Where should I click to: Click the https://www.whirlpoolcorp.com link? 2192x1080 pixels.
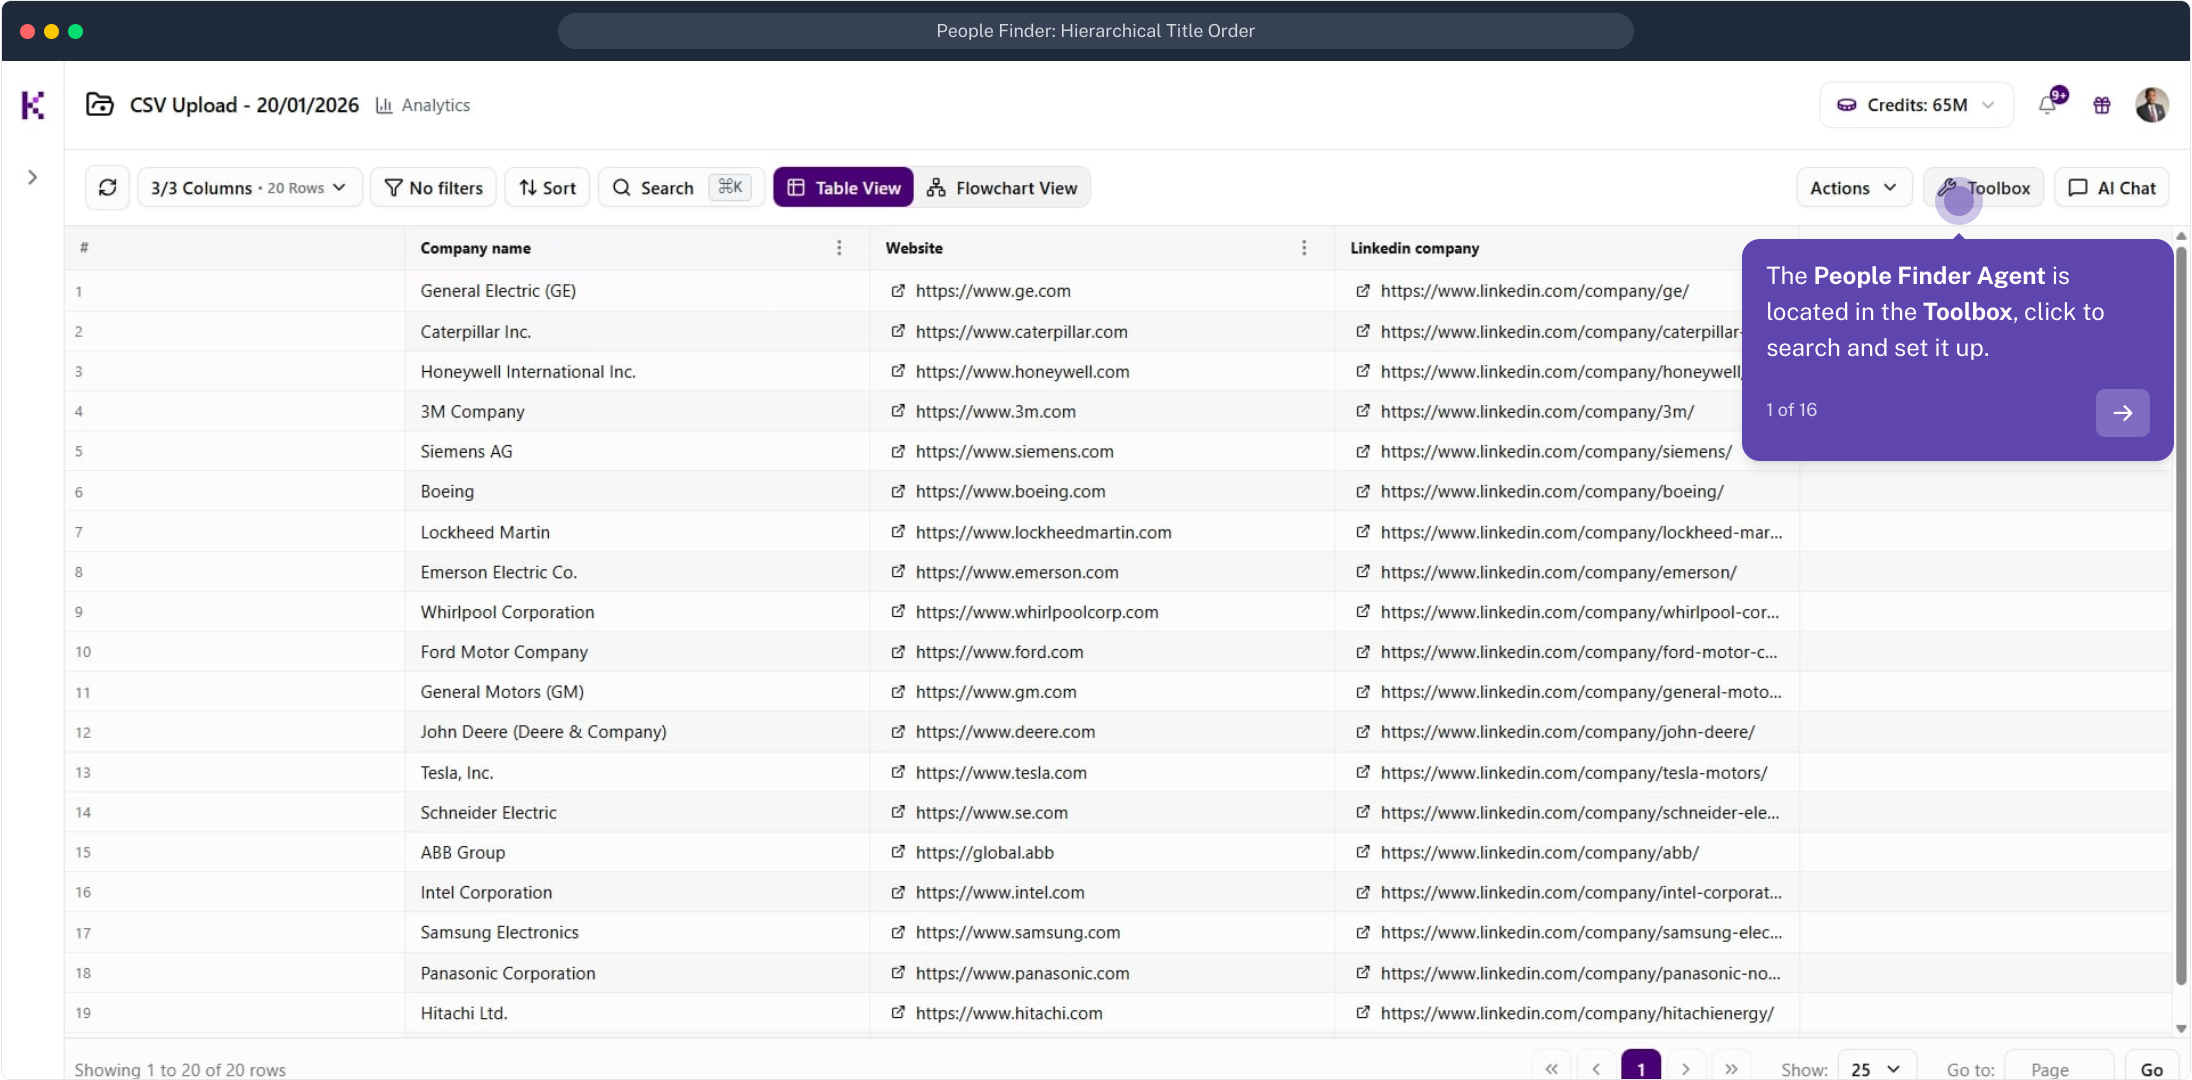pyautogui.click(x=1037, y=612)
